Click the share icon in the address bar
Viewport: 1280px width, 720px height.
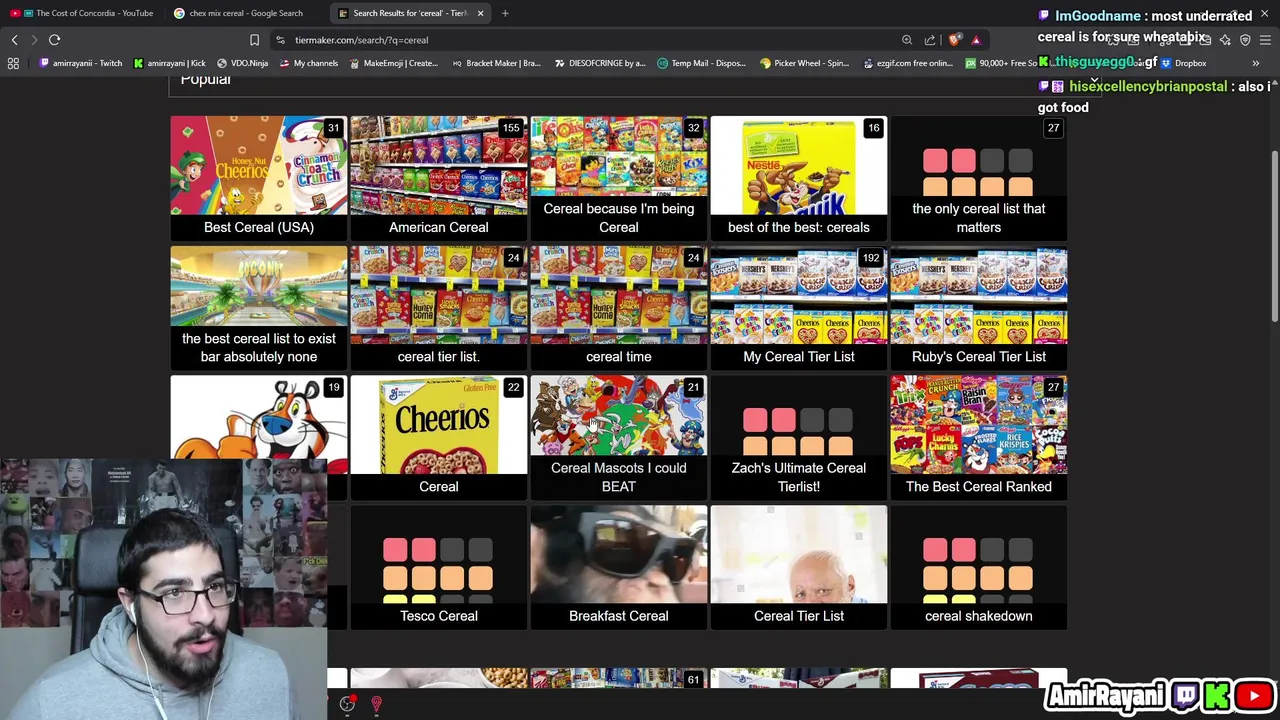click(930, 40)
